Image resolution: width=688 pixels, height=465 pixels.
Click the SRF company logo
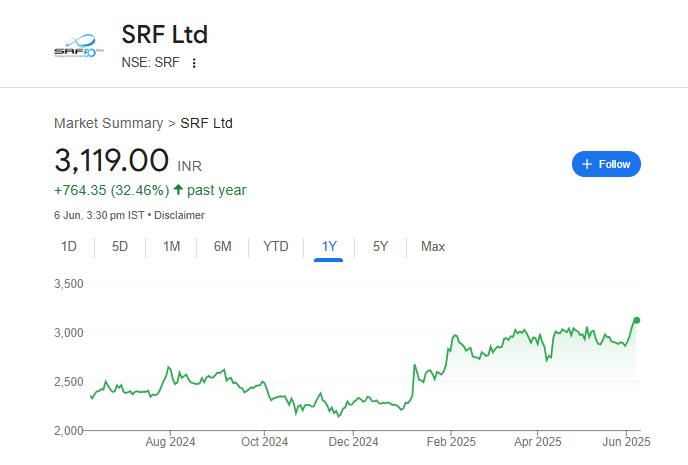click(x=79, y=46)
